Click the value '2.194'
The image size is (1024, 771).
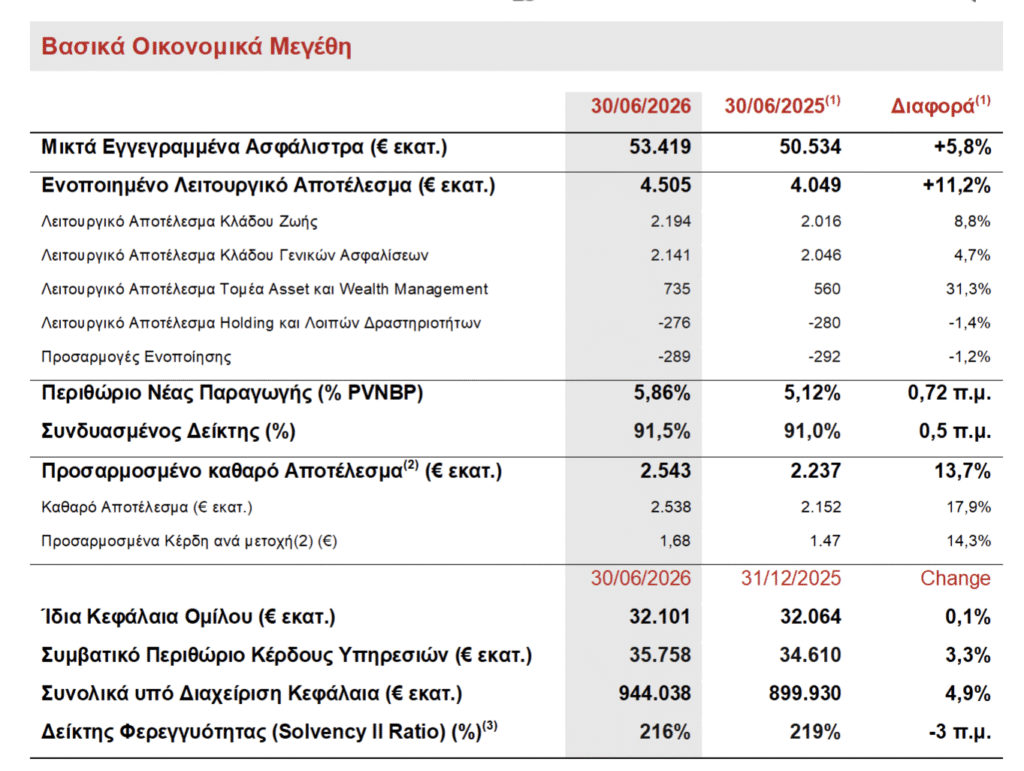[670, 221]
